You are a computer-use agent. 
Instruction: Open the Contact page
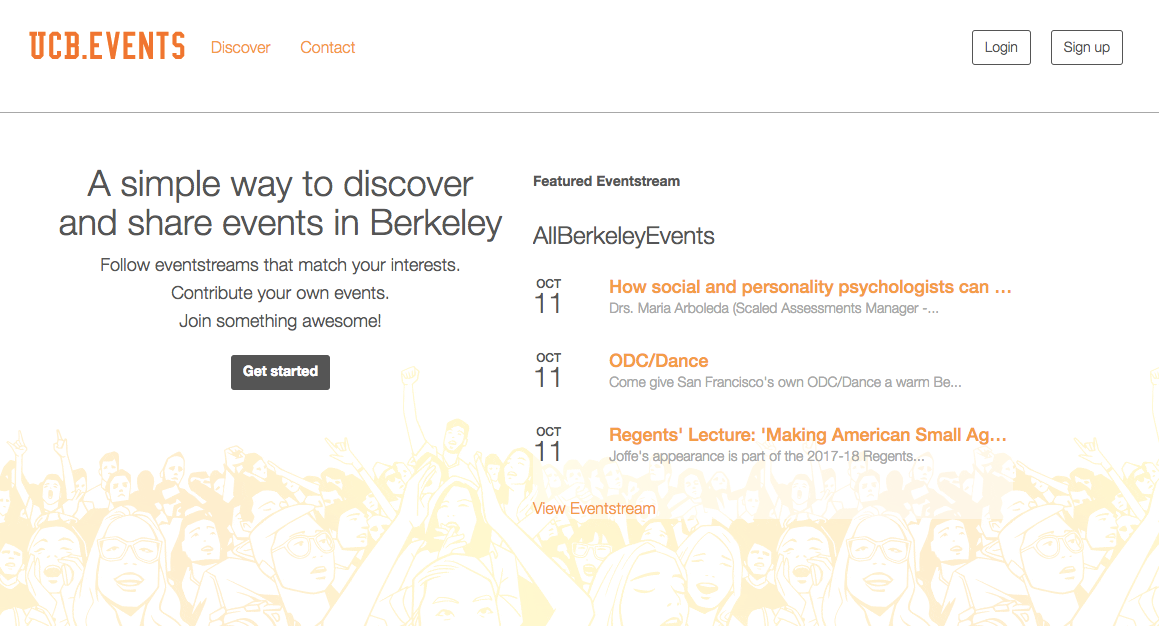click(x=327, y=47)
